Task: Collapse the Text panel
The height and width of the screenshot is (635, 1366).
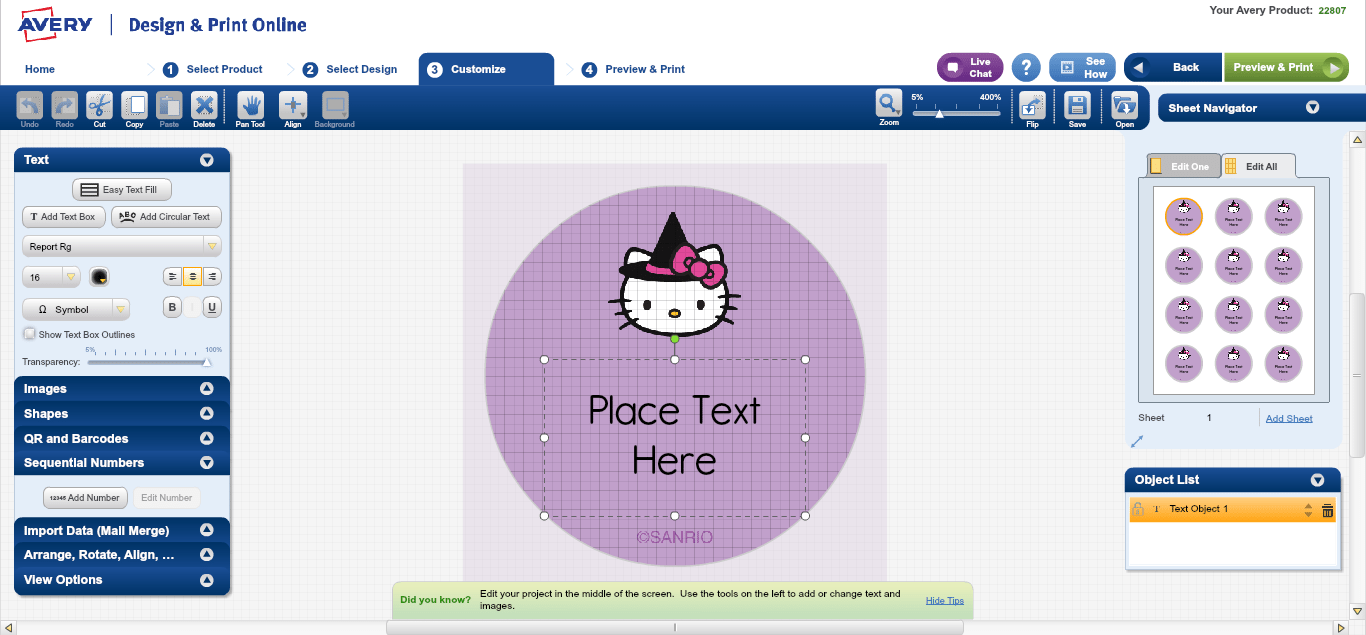Action: pyautogui.click(x=207, y=160)
